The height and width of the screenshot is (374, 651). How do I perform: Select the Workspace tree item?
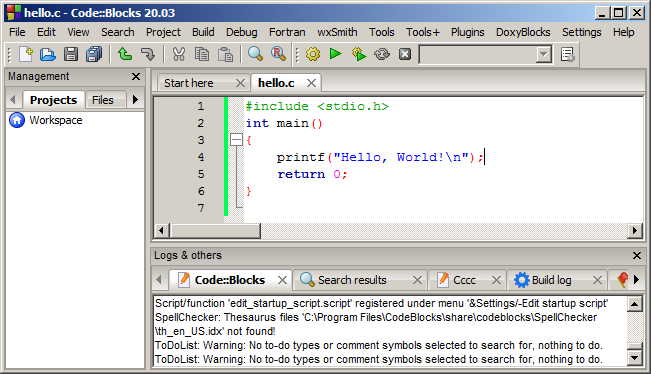56,120
